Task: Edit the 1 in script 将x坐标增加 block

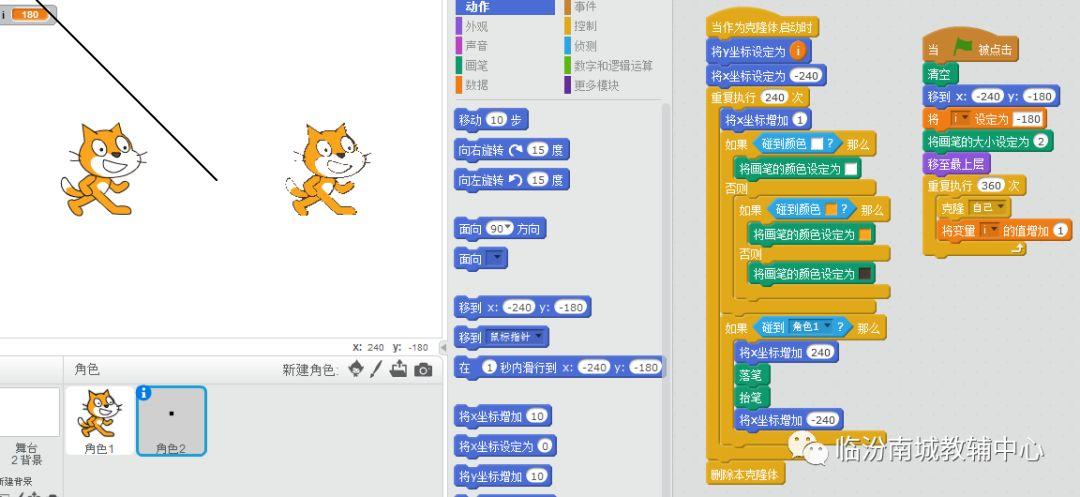Action: click(x=799, y=120)
